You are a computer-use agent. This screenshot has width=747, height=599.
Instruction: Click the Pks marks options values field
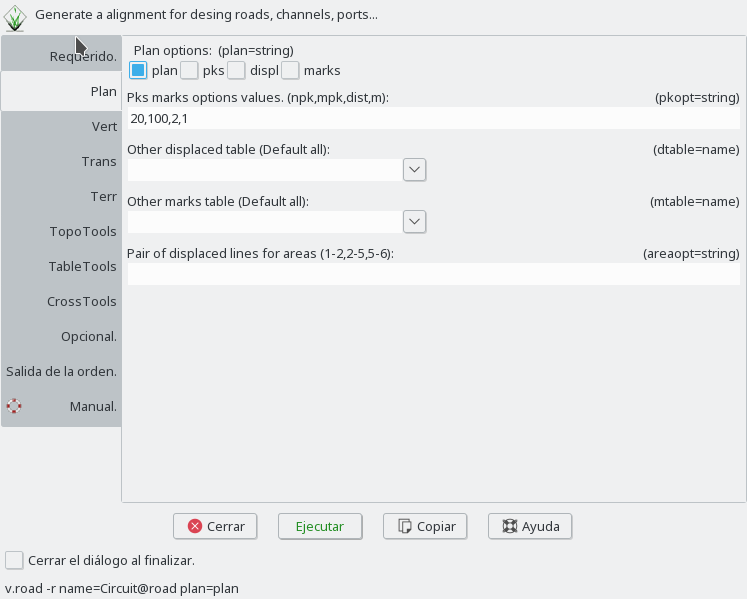coord(433,118)
